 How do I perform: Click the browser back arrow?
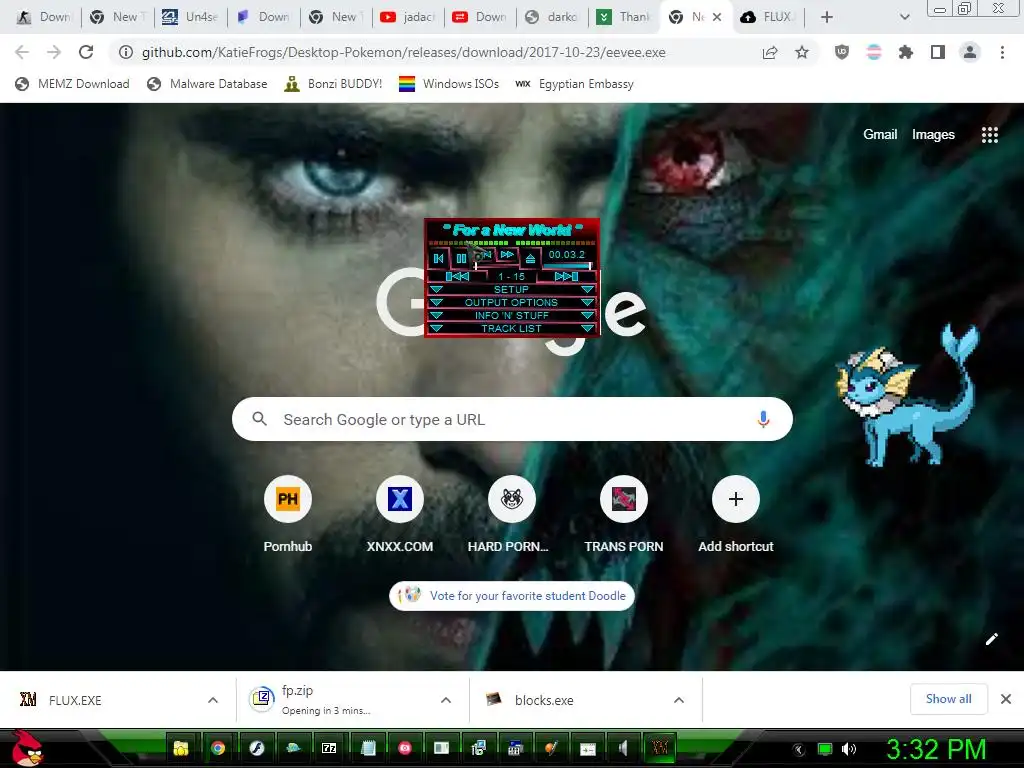pyautogui.click(x=22, y=52)
